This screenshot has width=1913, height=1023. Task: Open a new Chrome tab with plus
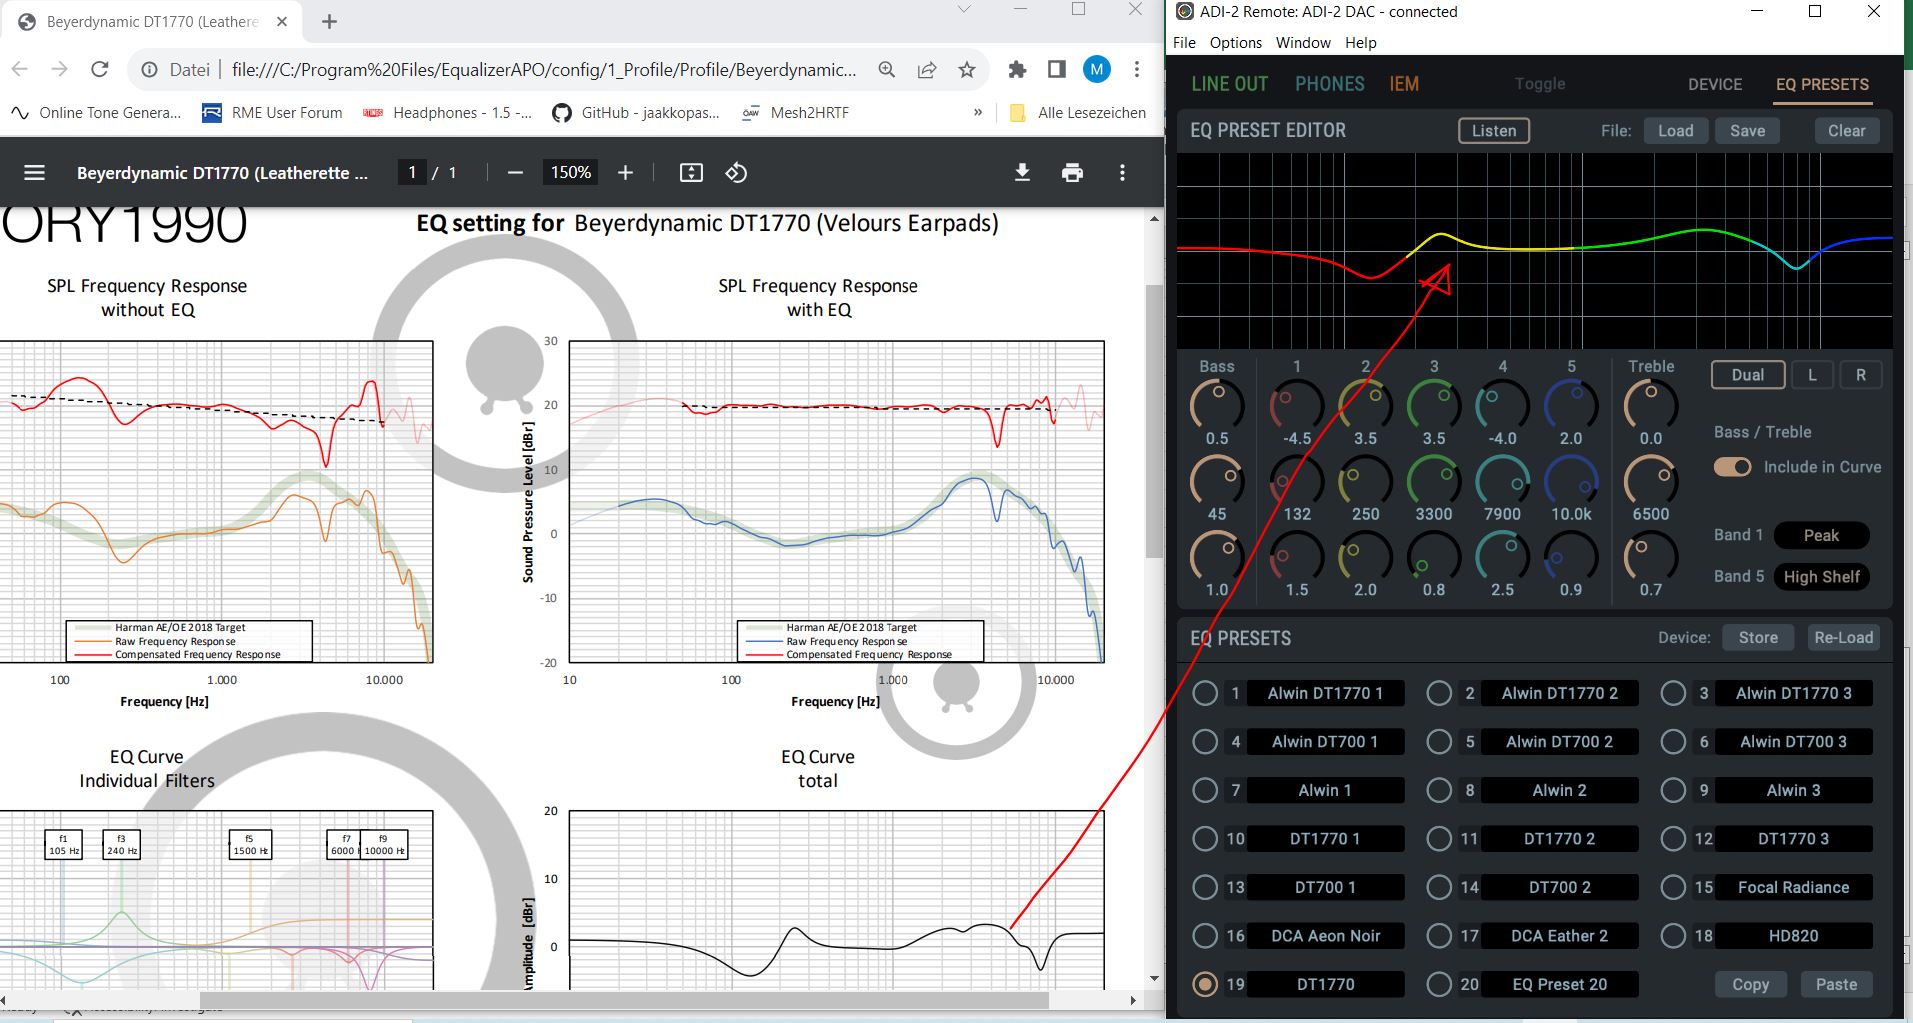329,21
